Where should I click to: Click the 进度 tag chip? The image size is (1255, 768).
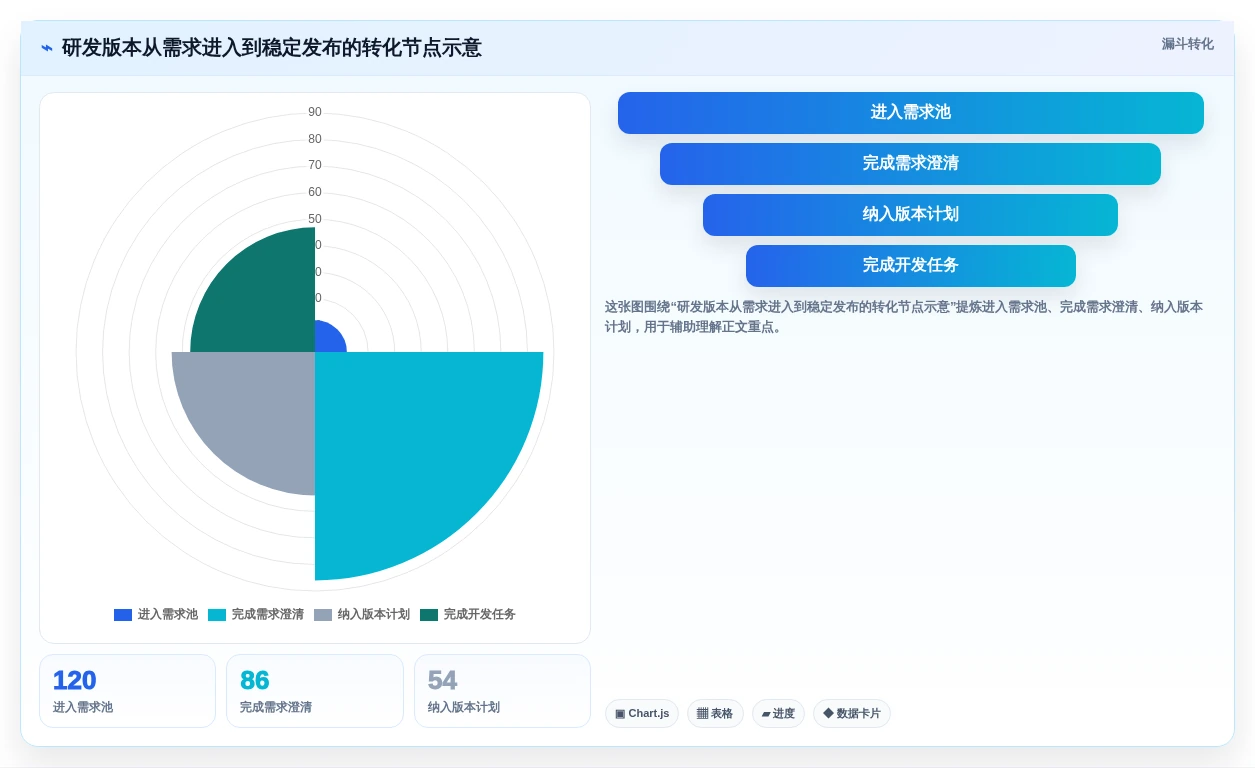pyautogui.click(x=778, y=713)
